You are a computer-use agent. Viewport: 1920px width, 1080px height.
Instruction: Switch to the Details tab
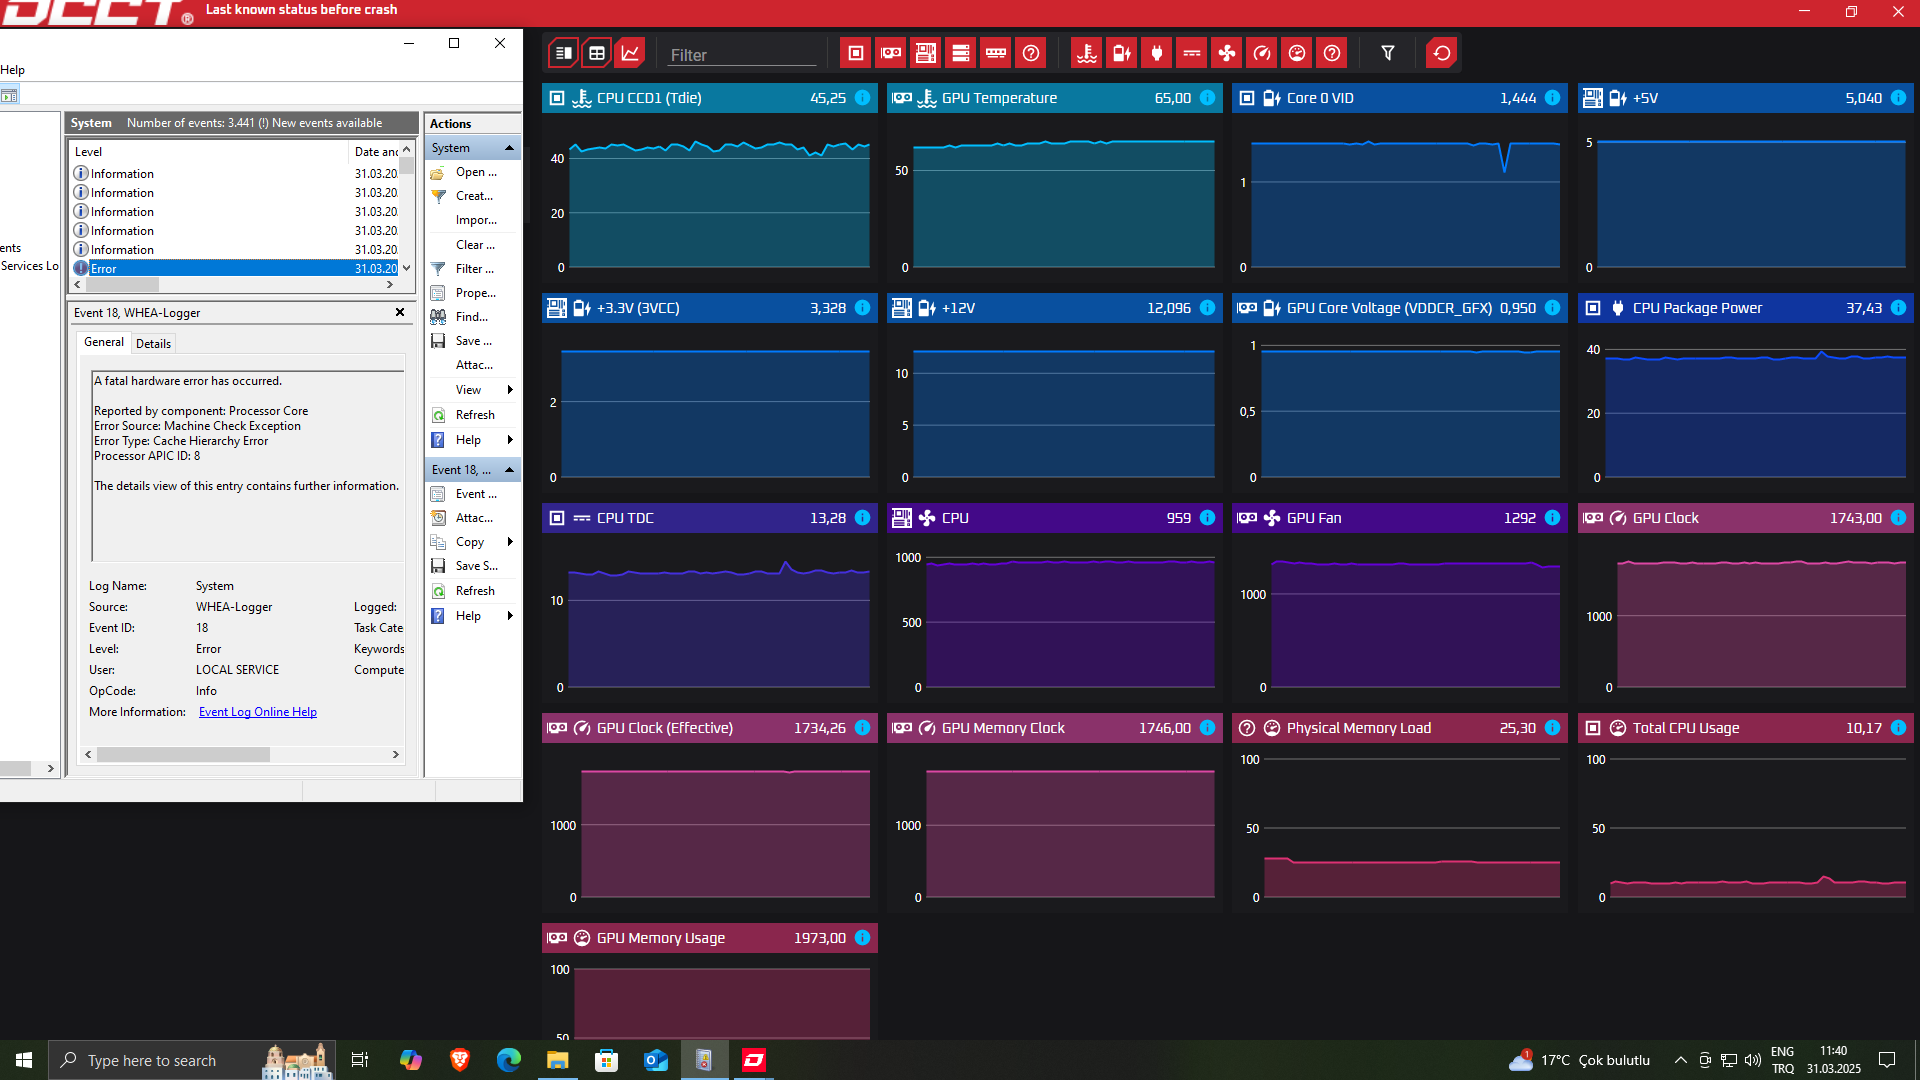pos(153,343)
